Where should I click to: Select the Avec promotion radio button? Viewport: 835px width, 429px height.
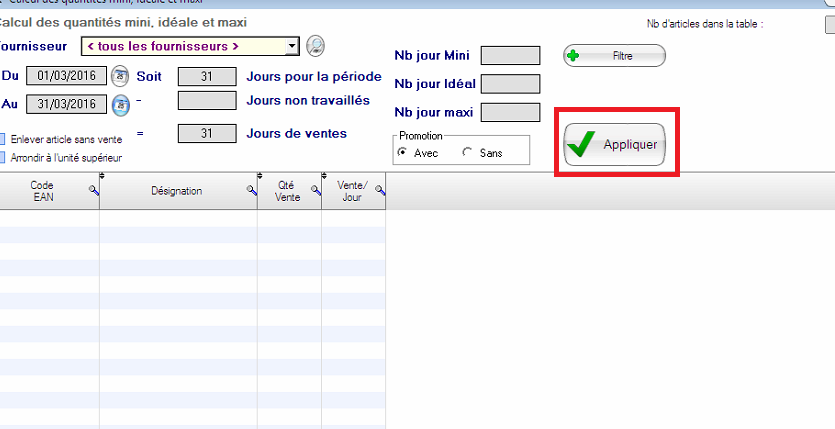point(403,153)
